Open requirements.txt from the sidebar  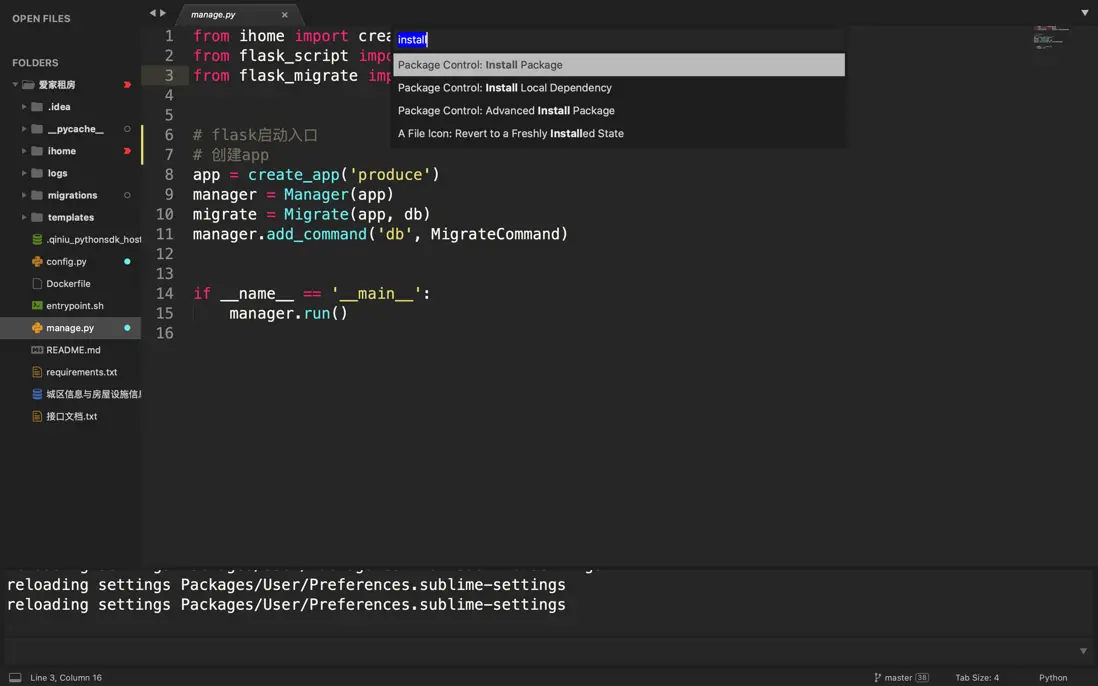[81, 372]
